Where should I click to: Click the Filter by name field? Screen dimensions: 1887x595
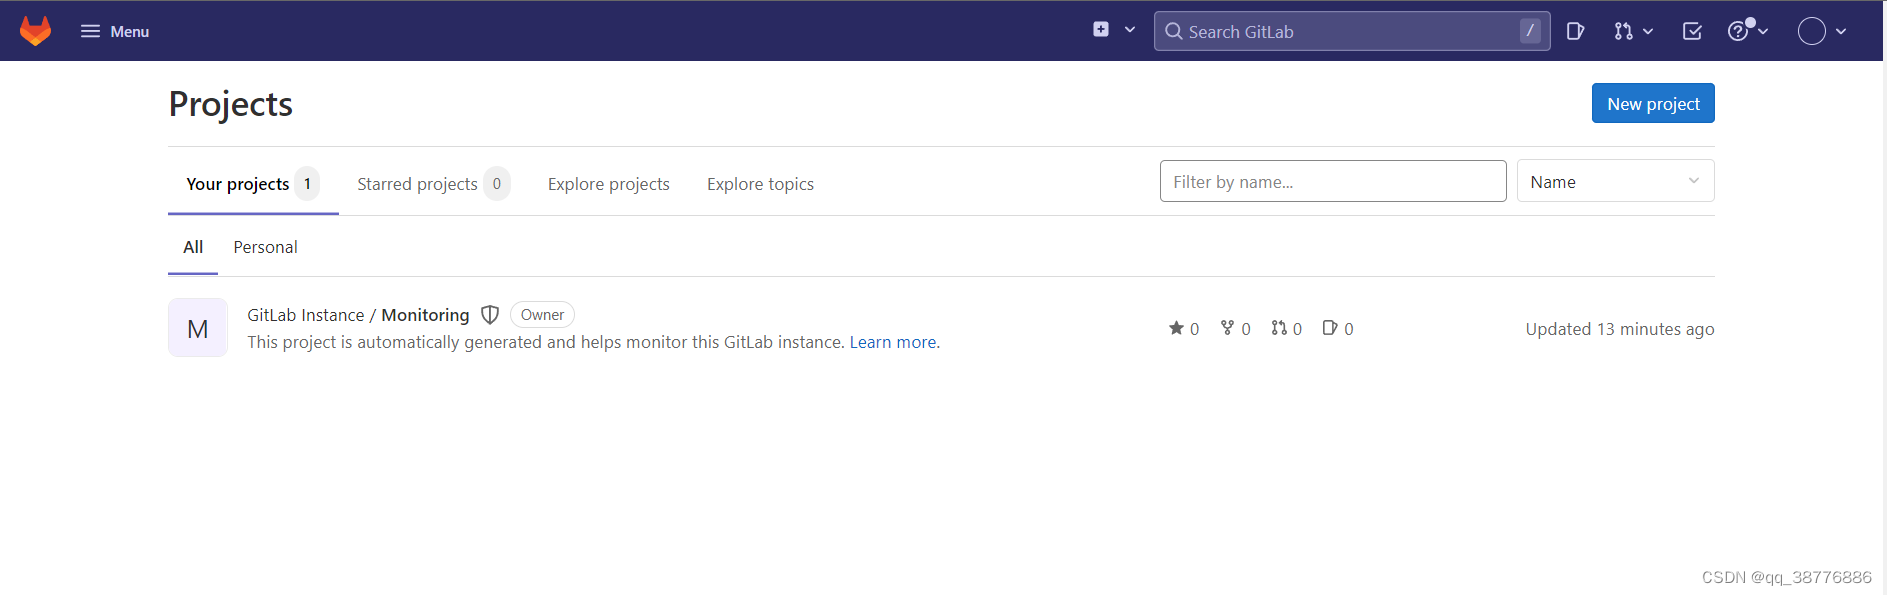1332,181
